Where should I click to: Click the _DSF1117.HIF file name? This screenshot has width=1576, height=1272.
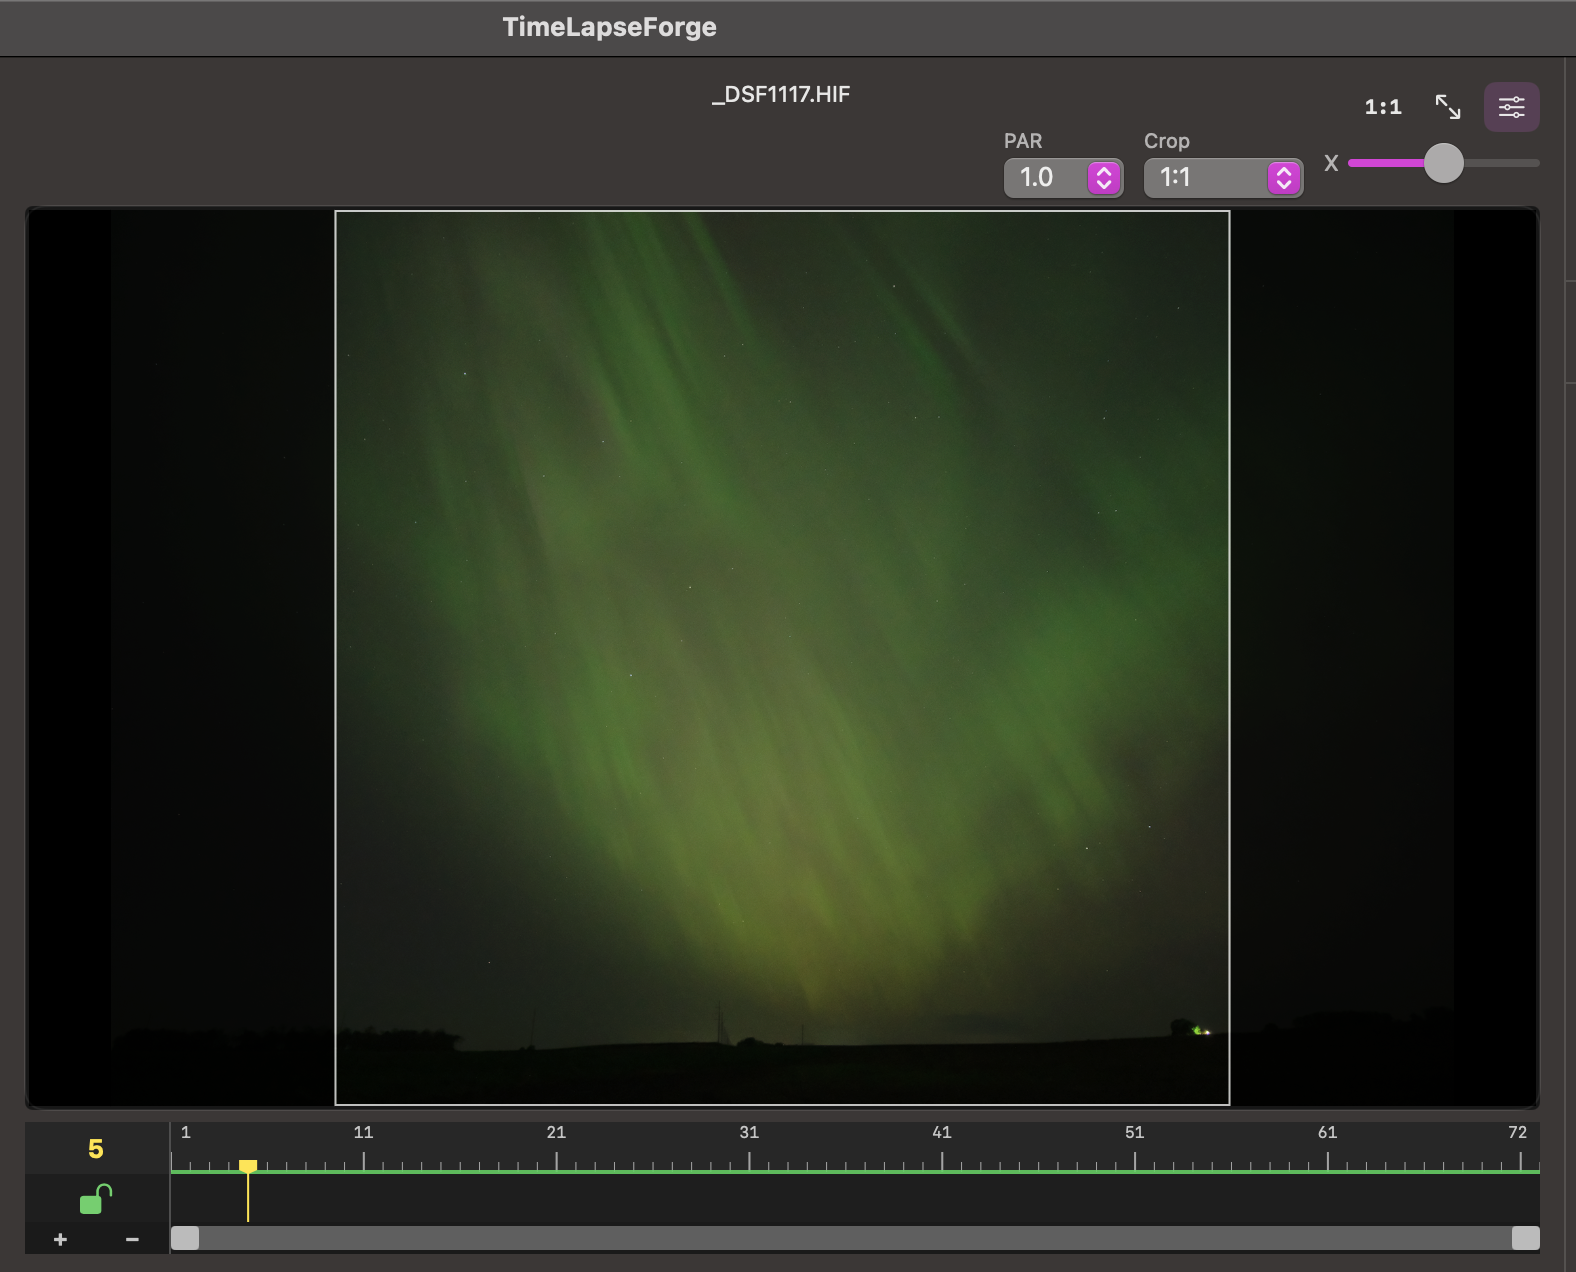point(781,94)
